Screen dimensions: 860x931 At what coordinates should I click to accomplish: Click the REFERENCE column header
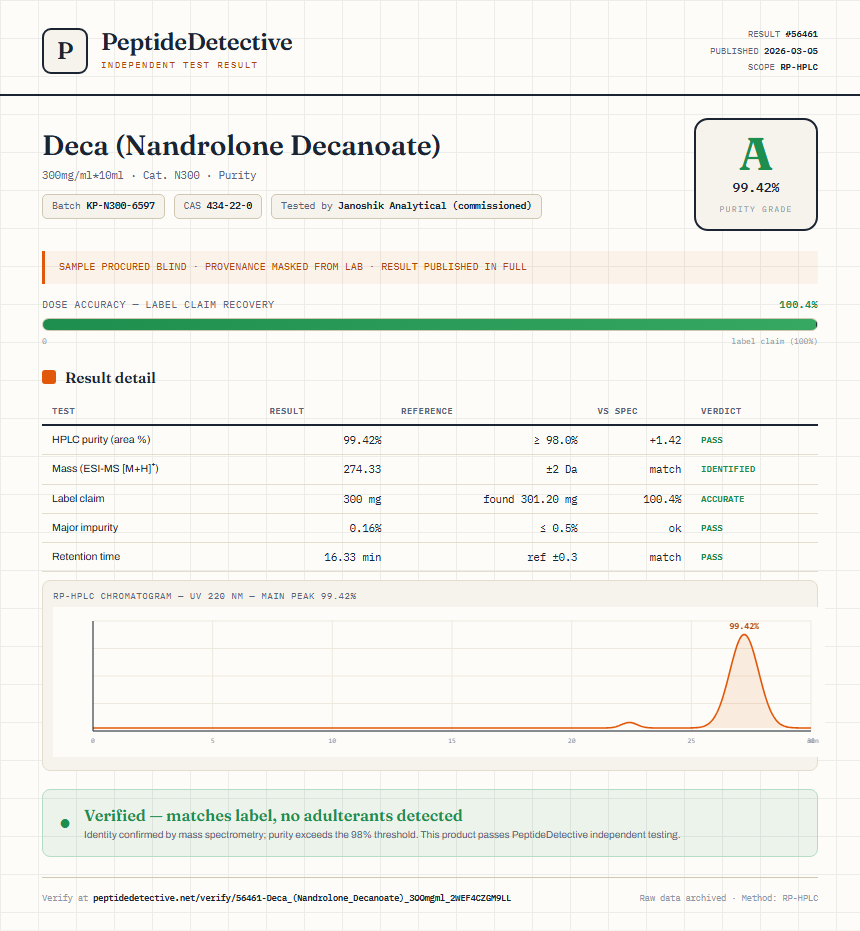point(427,411)
